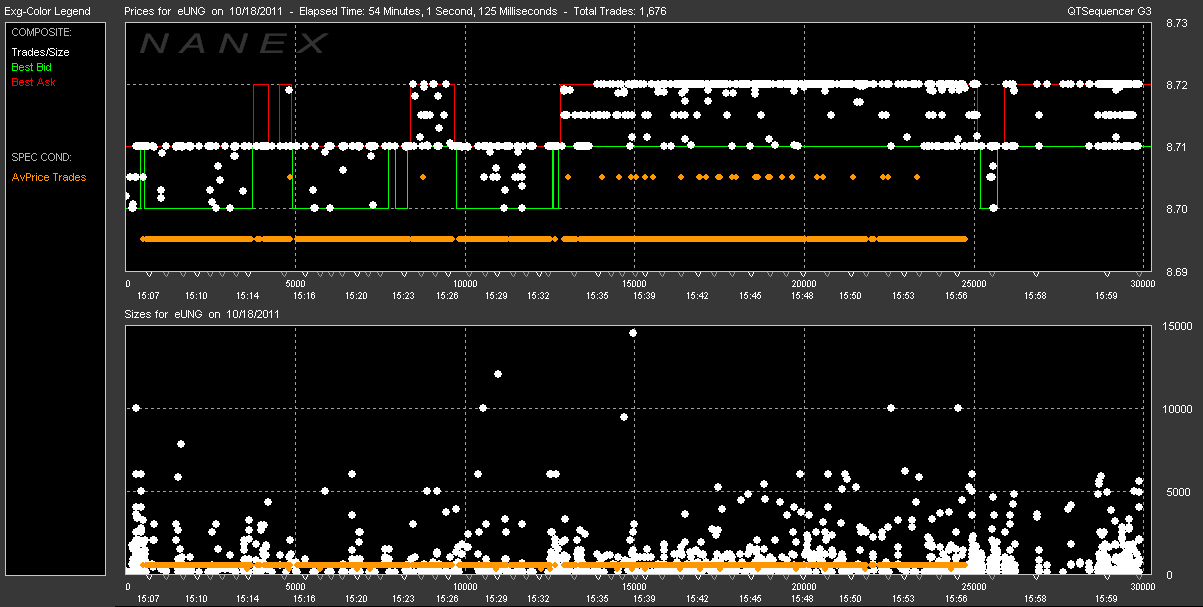
Task: Click the 20000 sequence tick under Sizes chart
Action: [x=803, y=587]
